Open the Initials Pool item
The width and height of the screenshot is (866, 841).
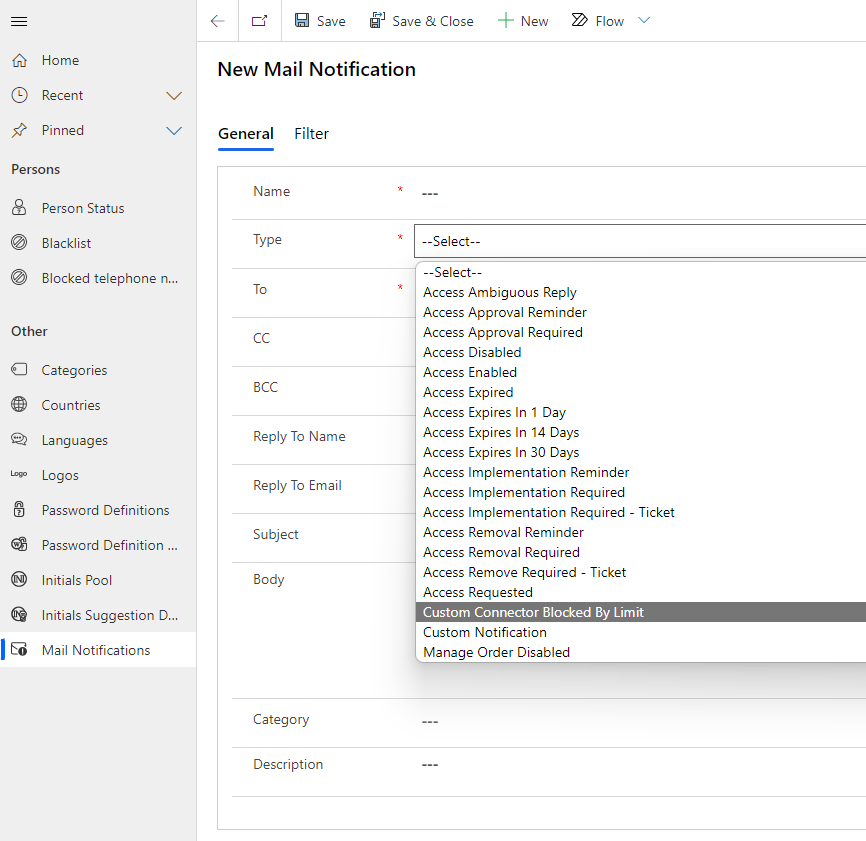tap(76, 580)
